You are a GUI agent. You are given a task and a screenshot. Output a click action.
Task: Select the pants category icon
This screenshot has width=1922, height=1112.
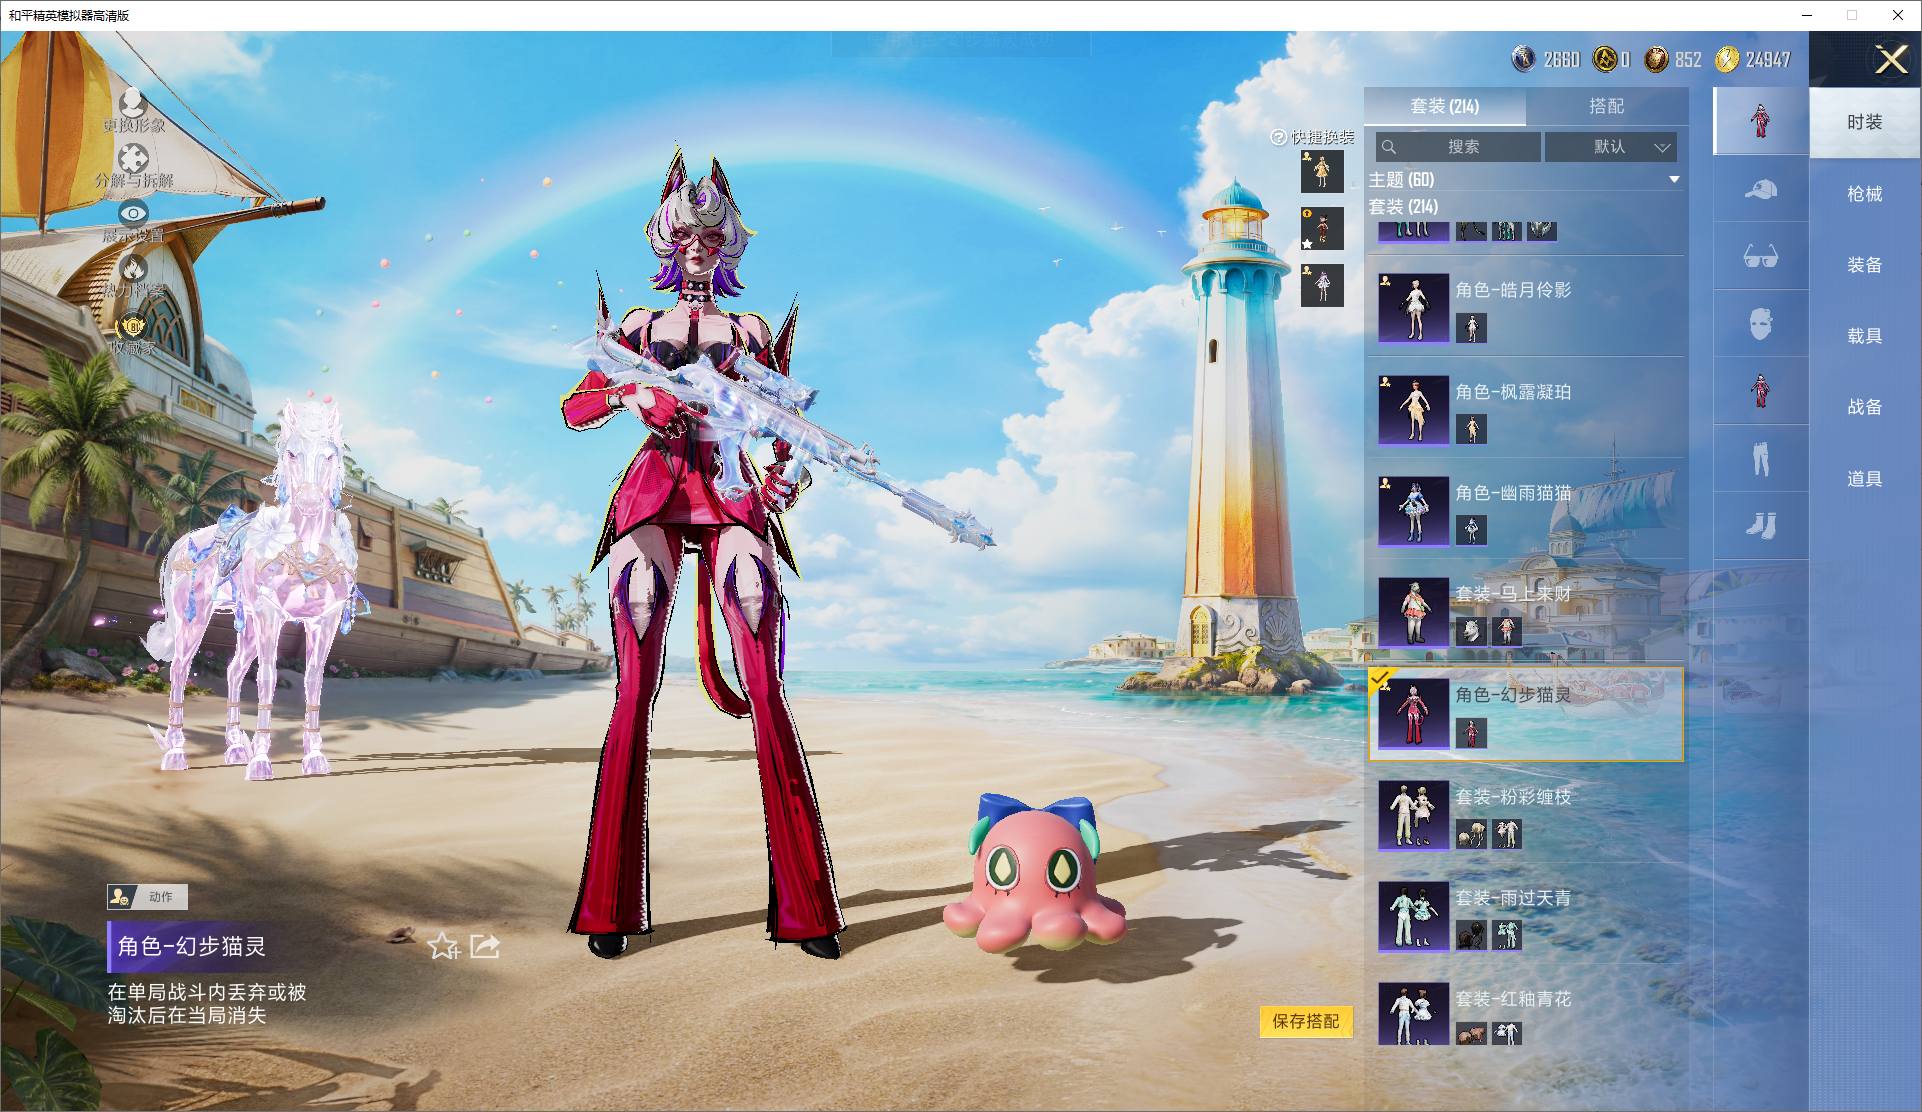click(1761, 459)
